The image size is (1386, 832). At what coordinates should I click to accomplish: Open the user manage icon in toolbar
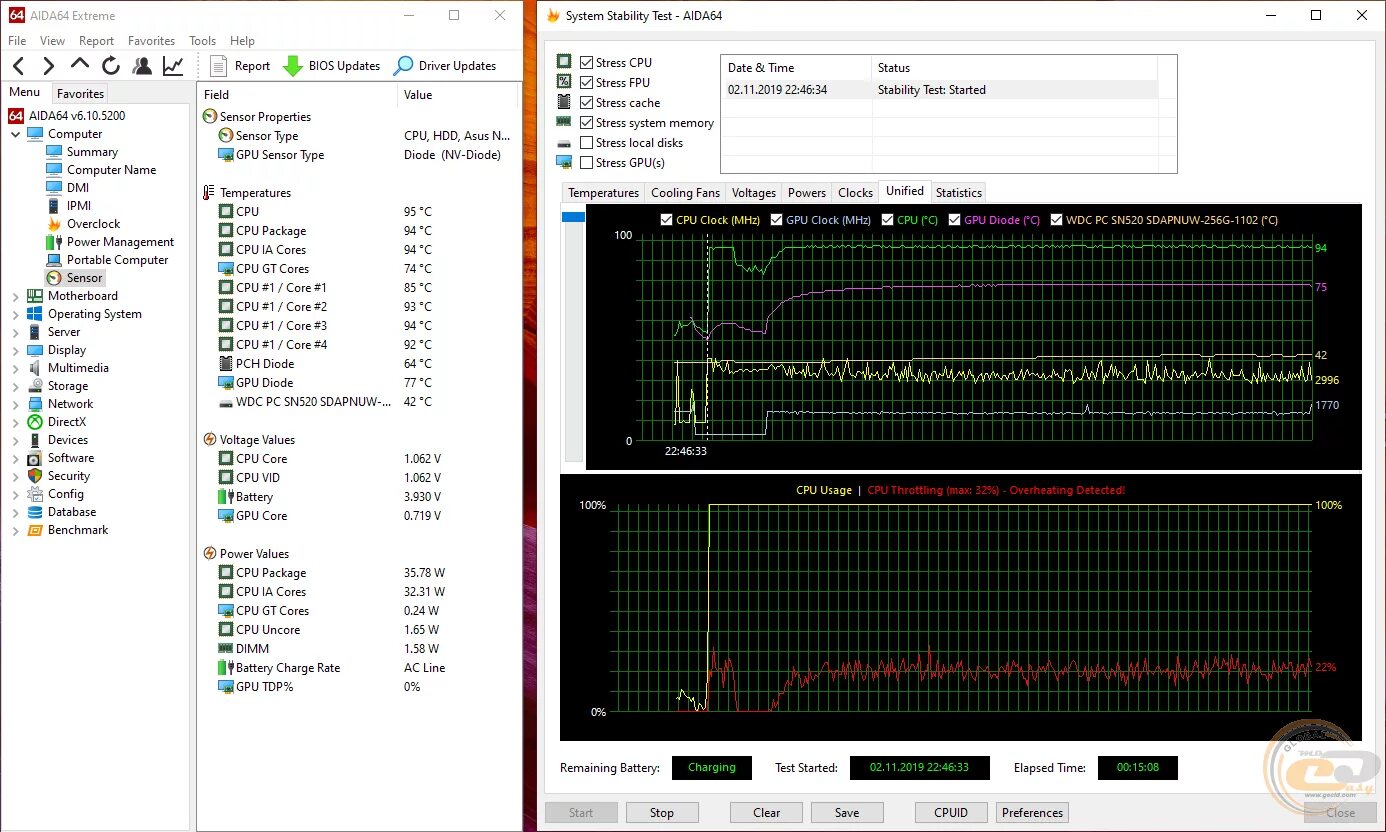point(142,66)
